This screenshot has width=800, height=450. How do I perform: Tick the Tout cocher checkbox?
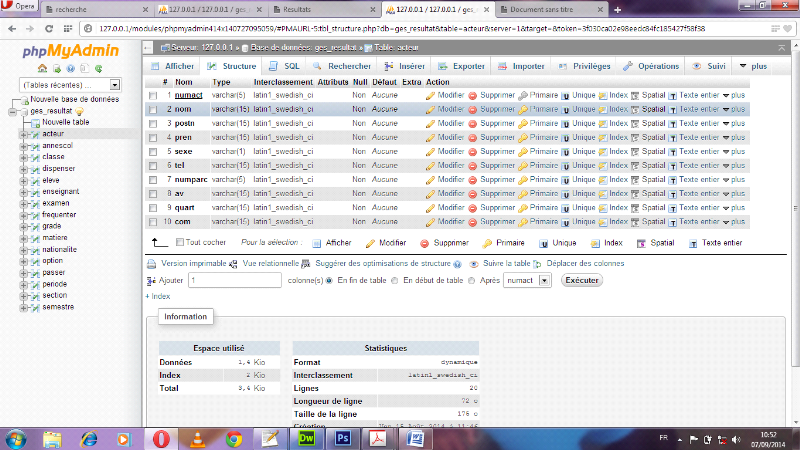point(180,242)
